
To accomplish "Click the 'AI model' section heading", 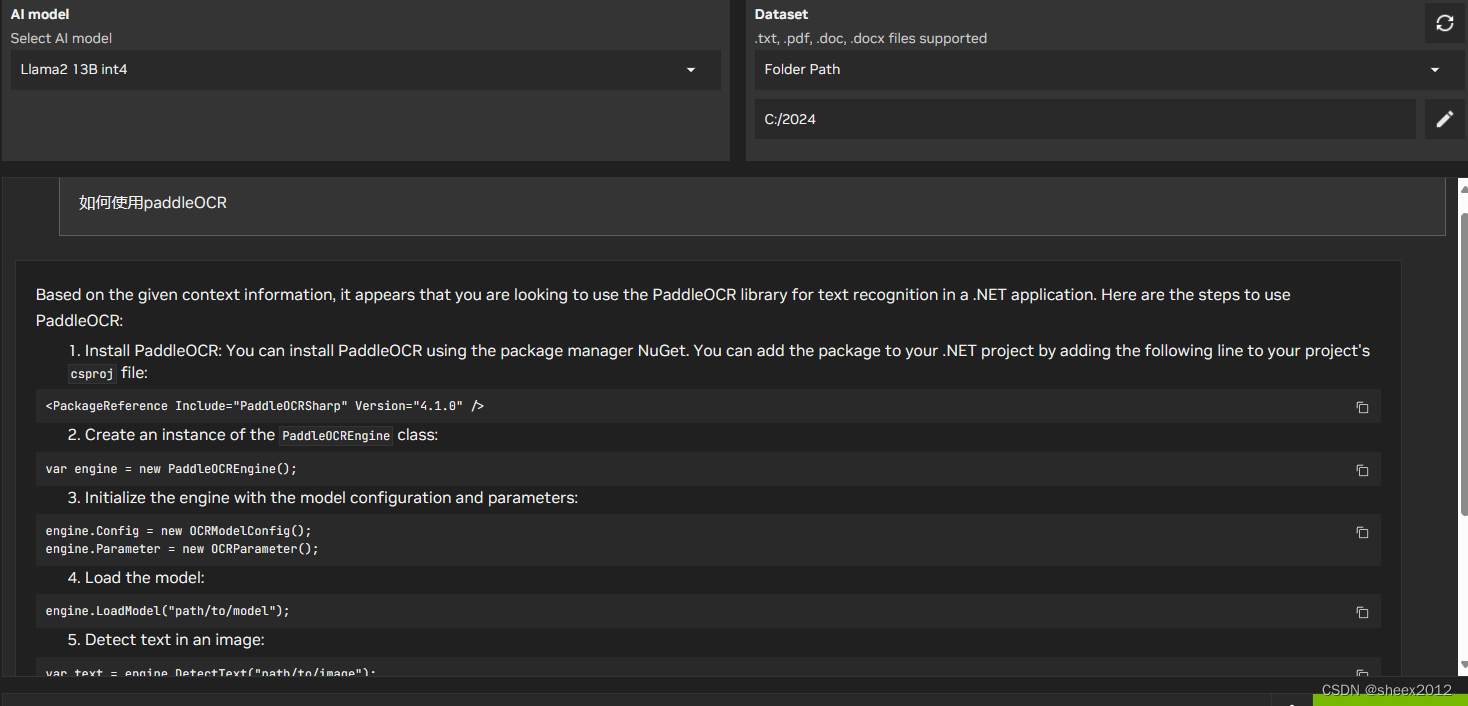I will coord(40,15).
